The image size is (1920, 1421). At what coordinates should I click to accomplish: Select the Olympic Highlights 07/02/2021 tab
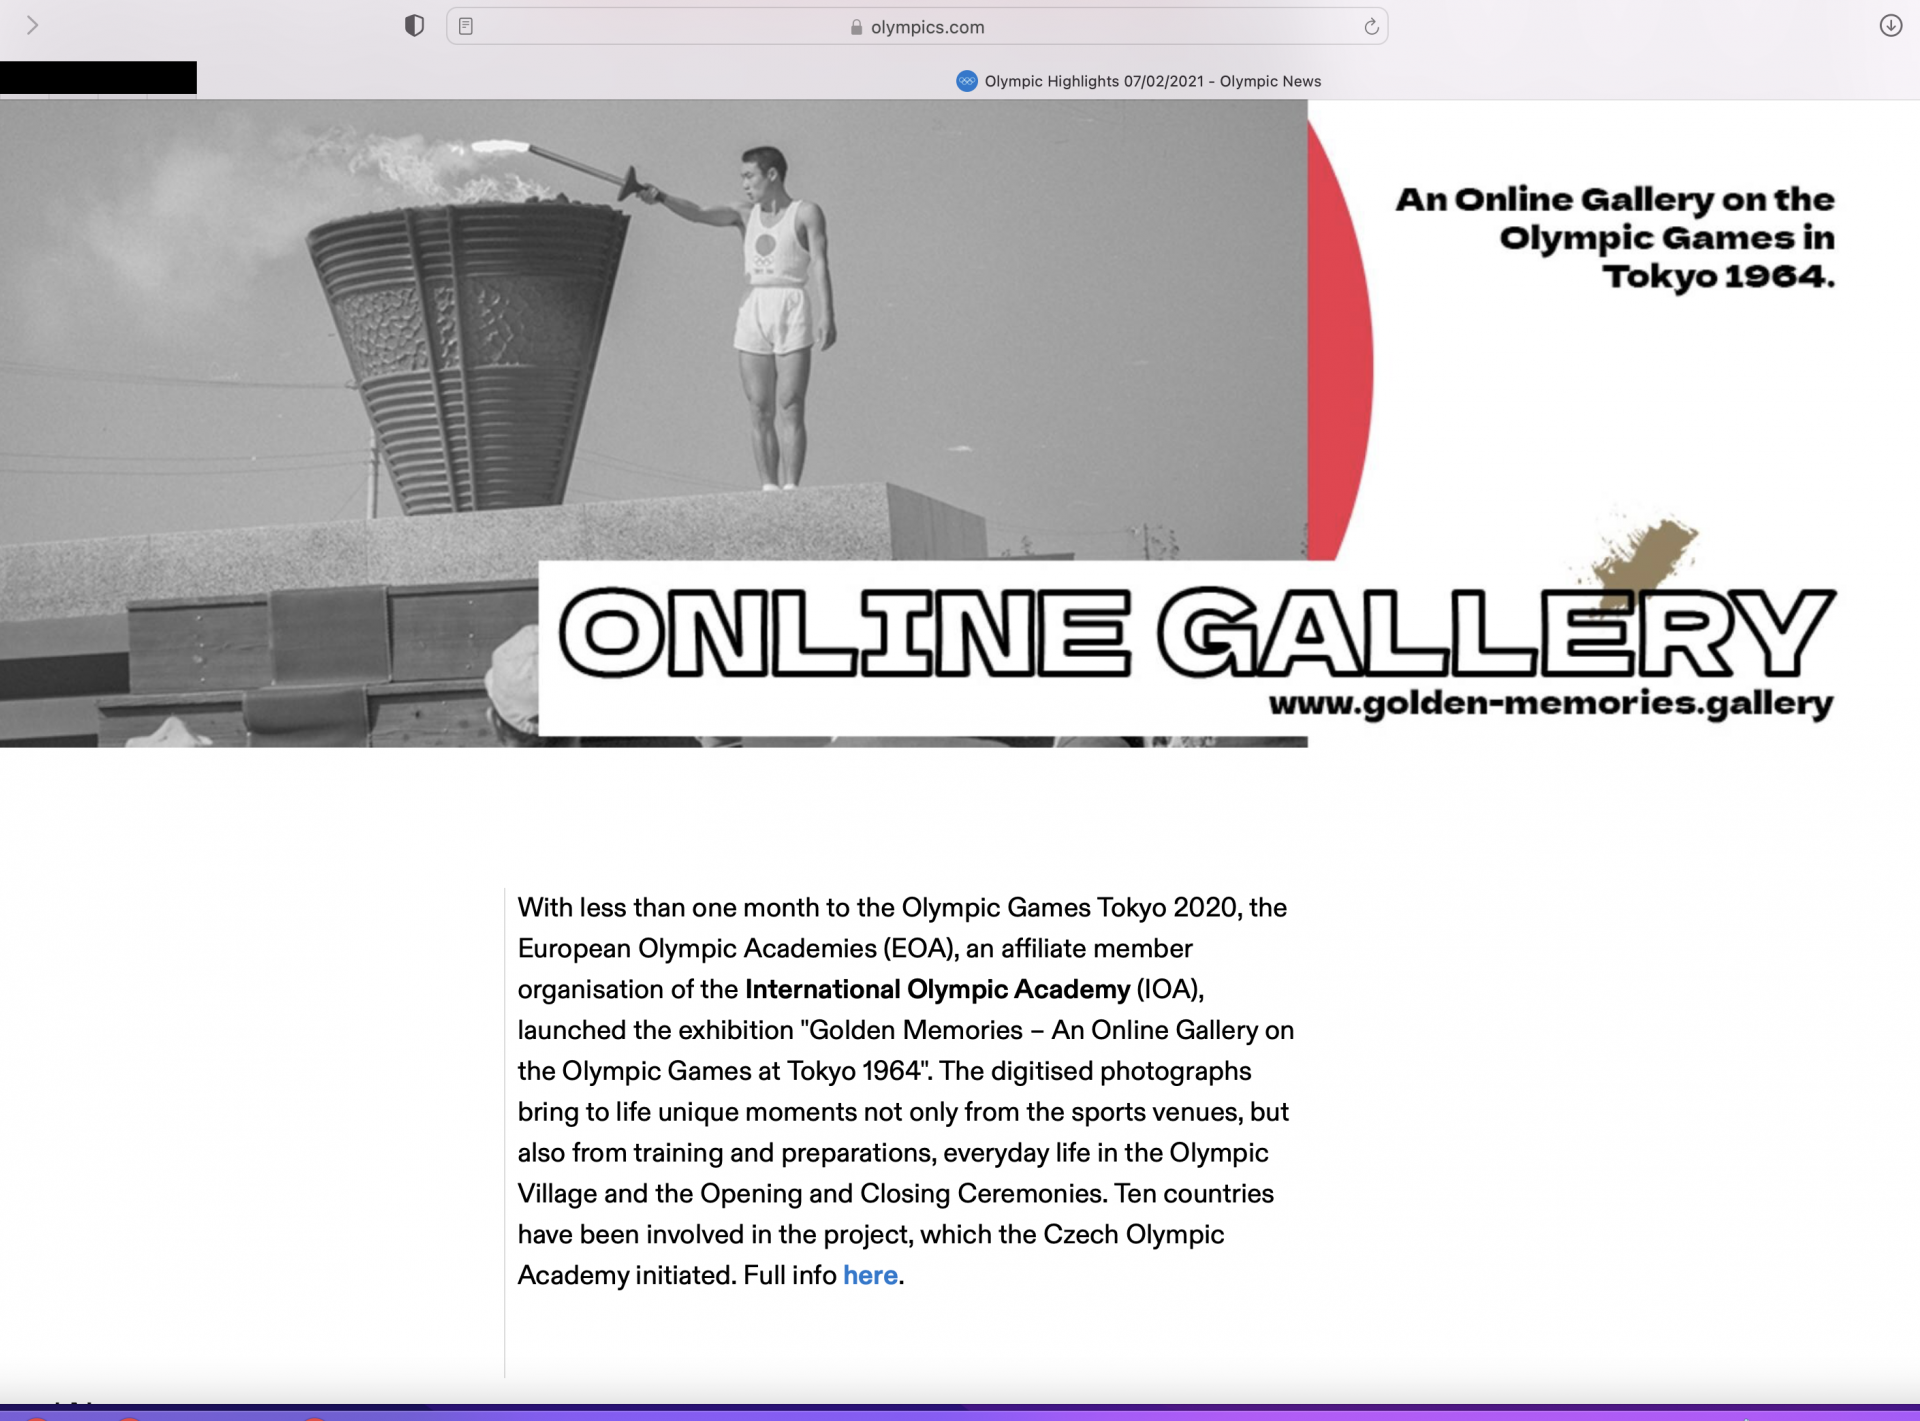point(1138,81)
